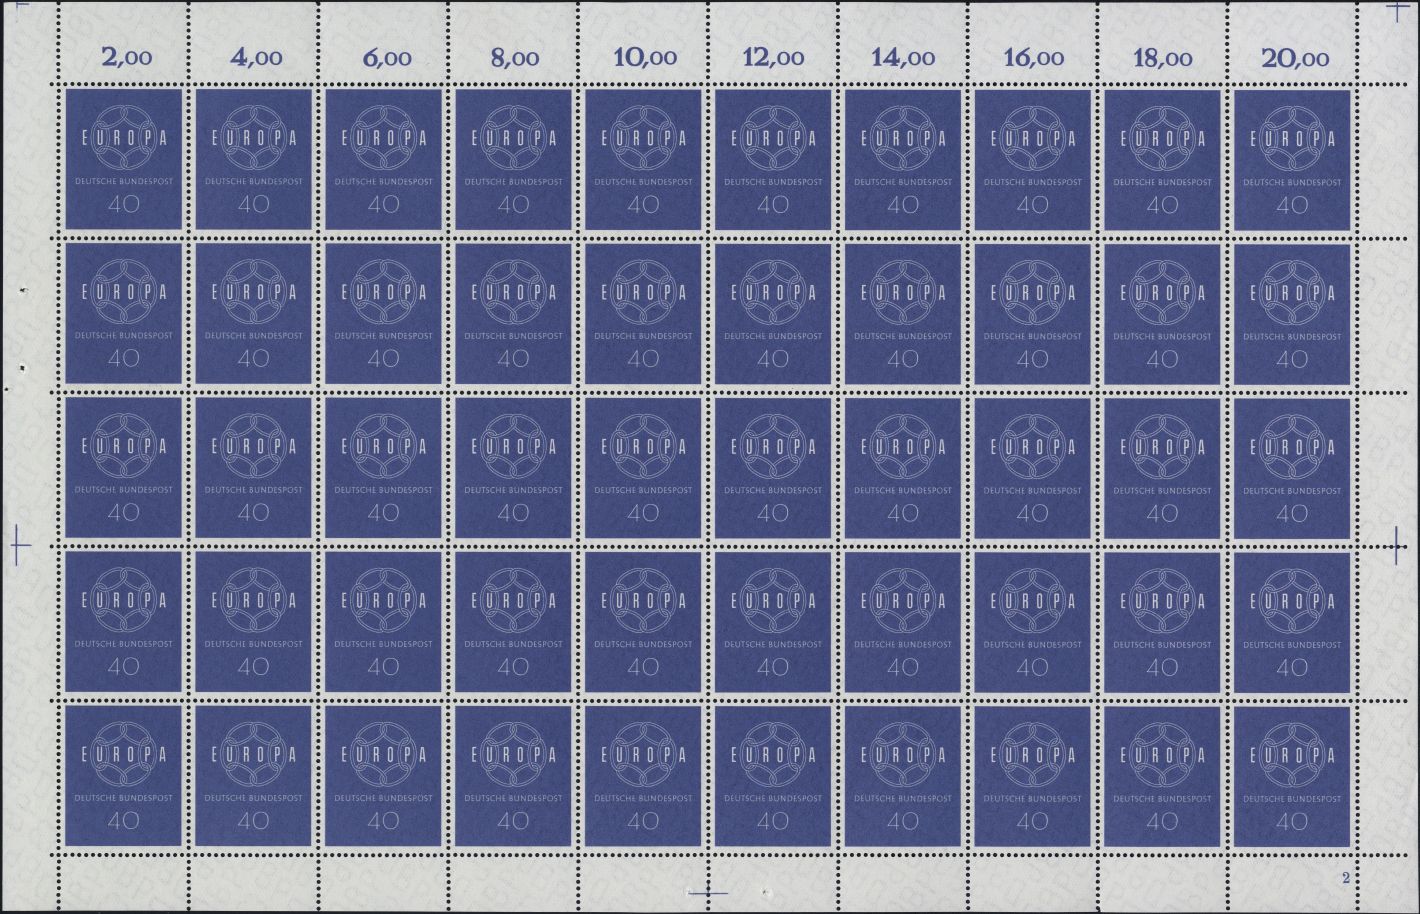Click the 2,00 margin value at top

127,58
